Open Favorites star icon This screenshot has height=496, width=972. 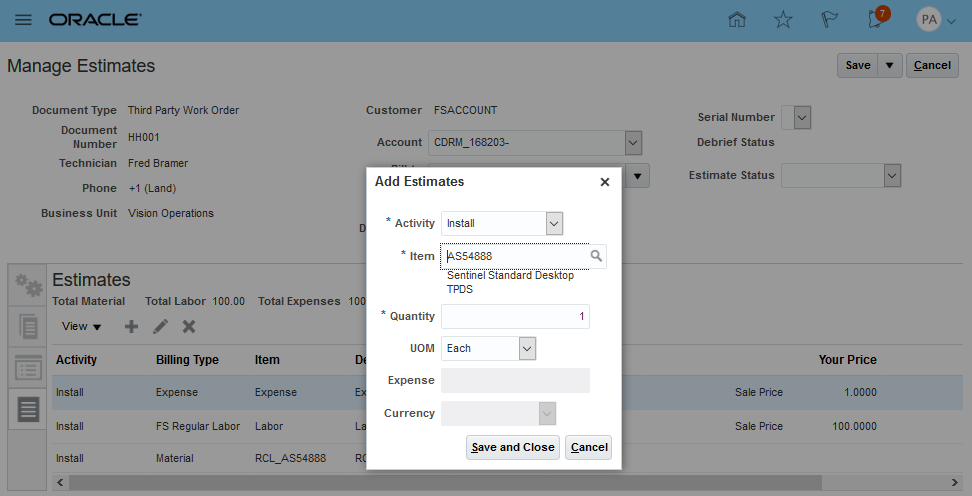(783, 20)
